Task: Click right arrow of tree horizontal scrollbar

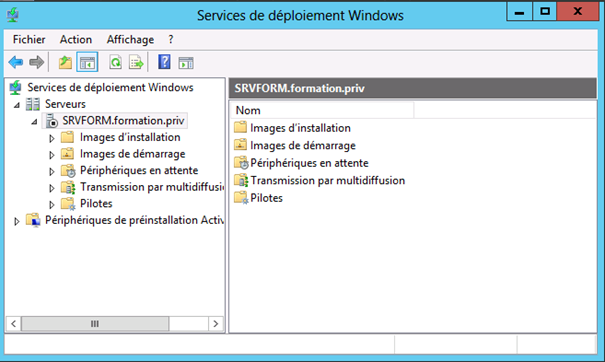Action: tap(216, 323)
